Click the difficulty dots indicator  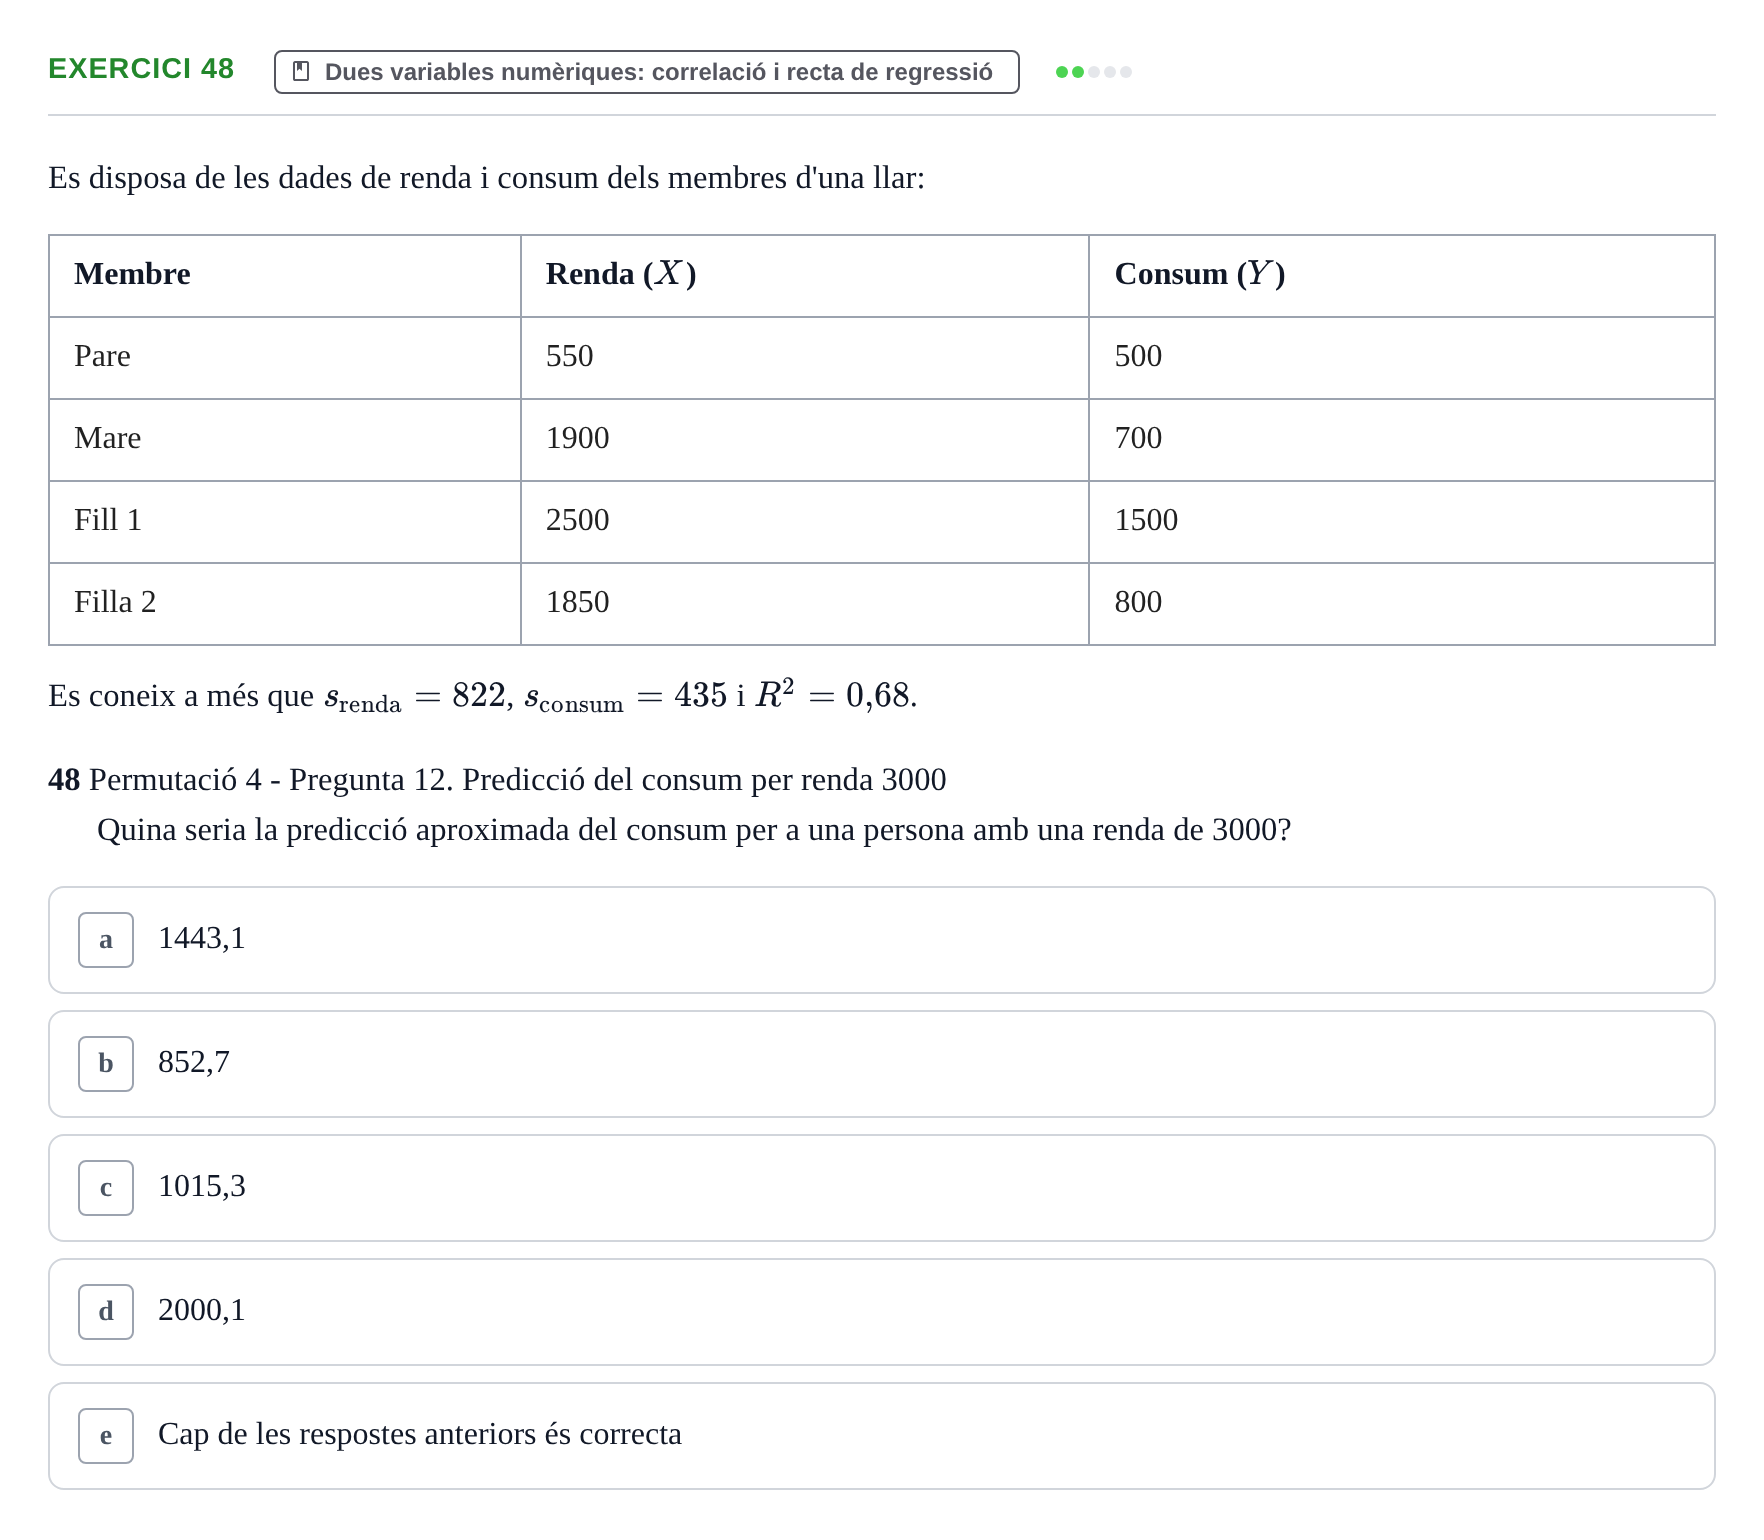[x=1094, y=72]
